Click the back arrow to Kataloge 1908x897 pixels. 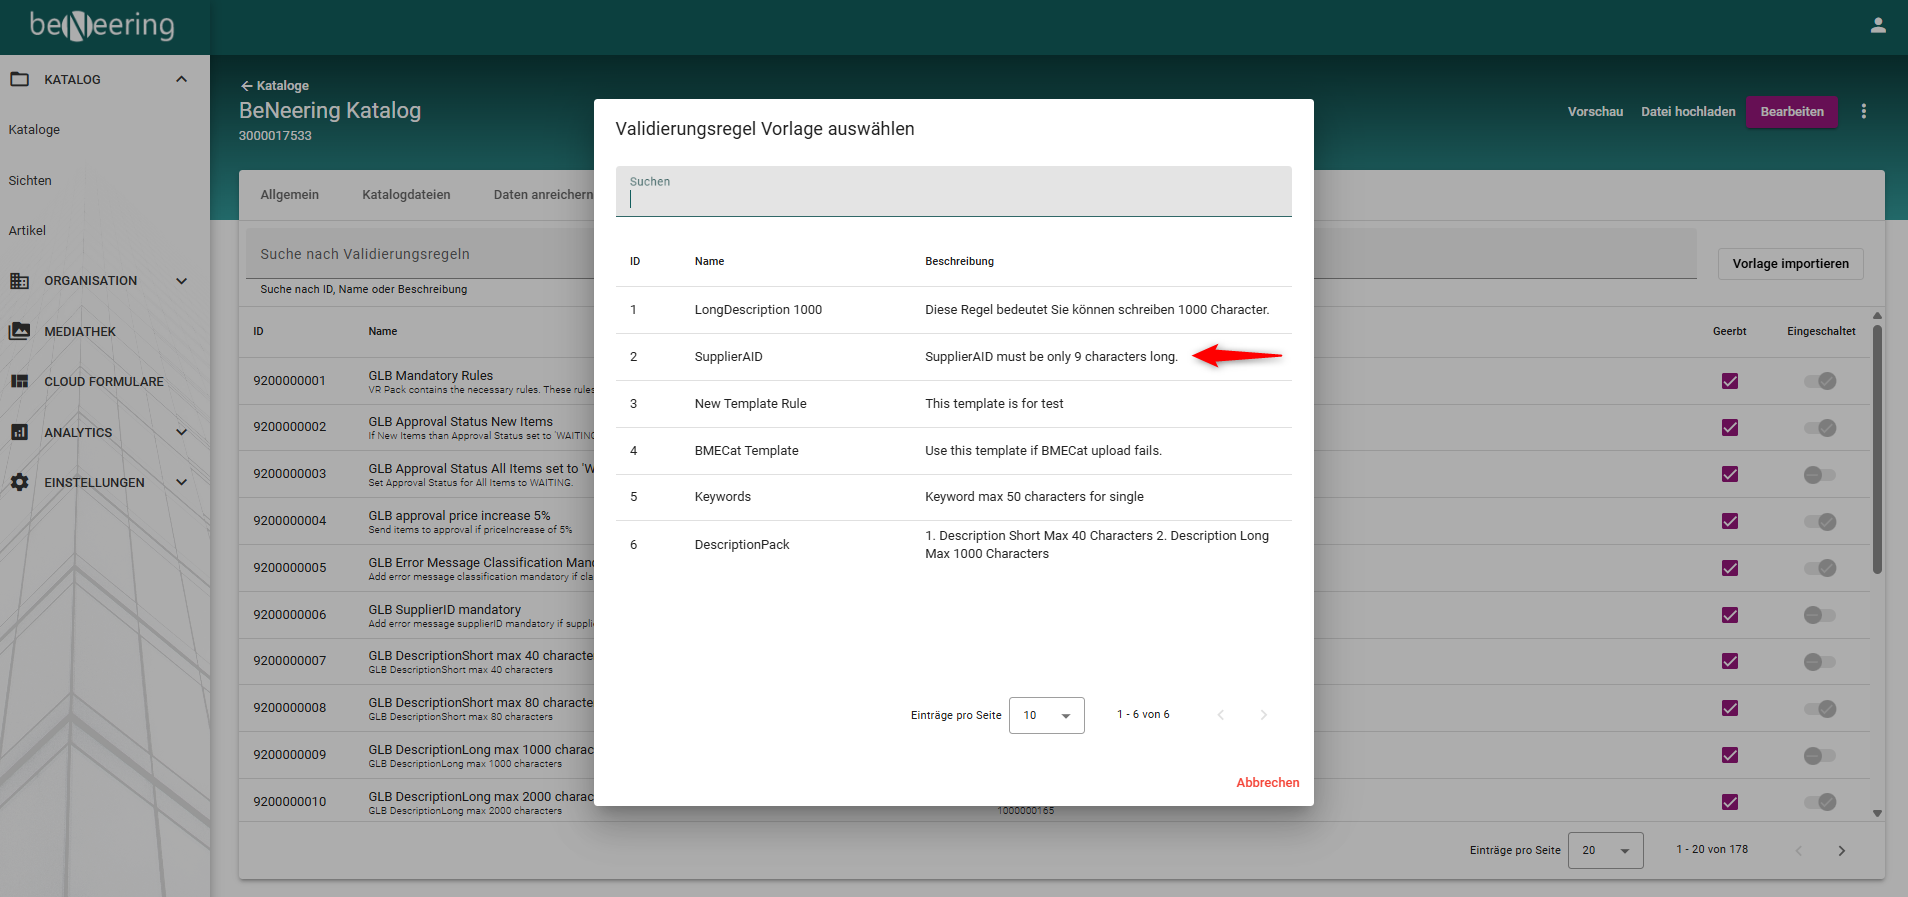click(247, 86)
